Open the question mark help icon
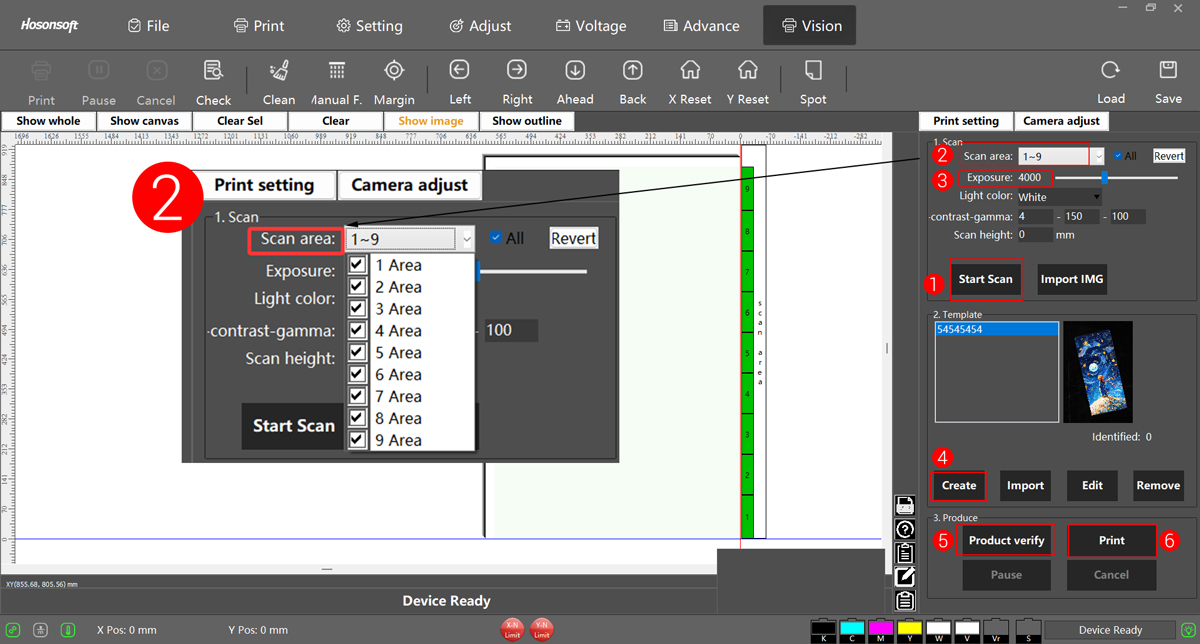The width and height of the screenshot is (1200, 644). [x=905, y=529]
